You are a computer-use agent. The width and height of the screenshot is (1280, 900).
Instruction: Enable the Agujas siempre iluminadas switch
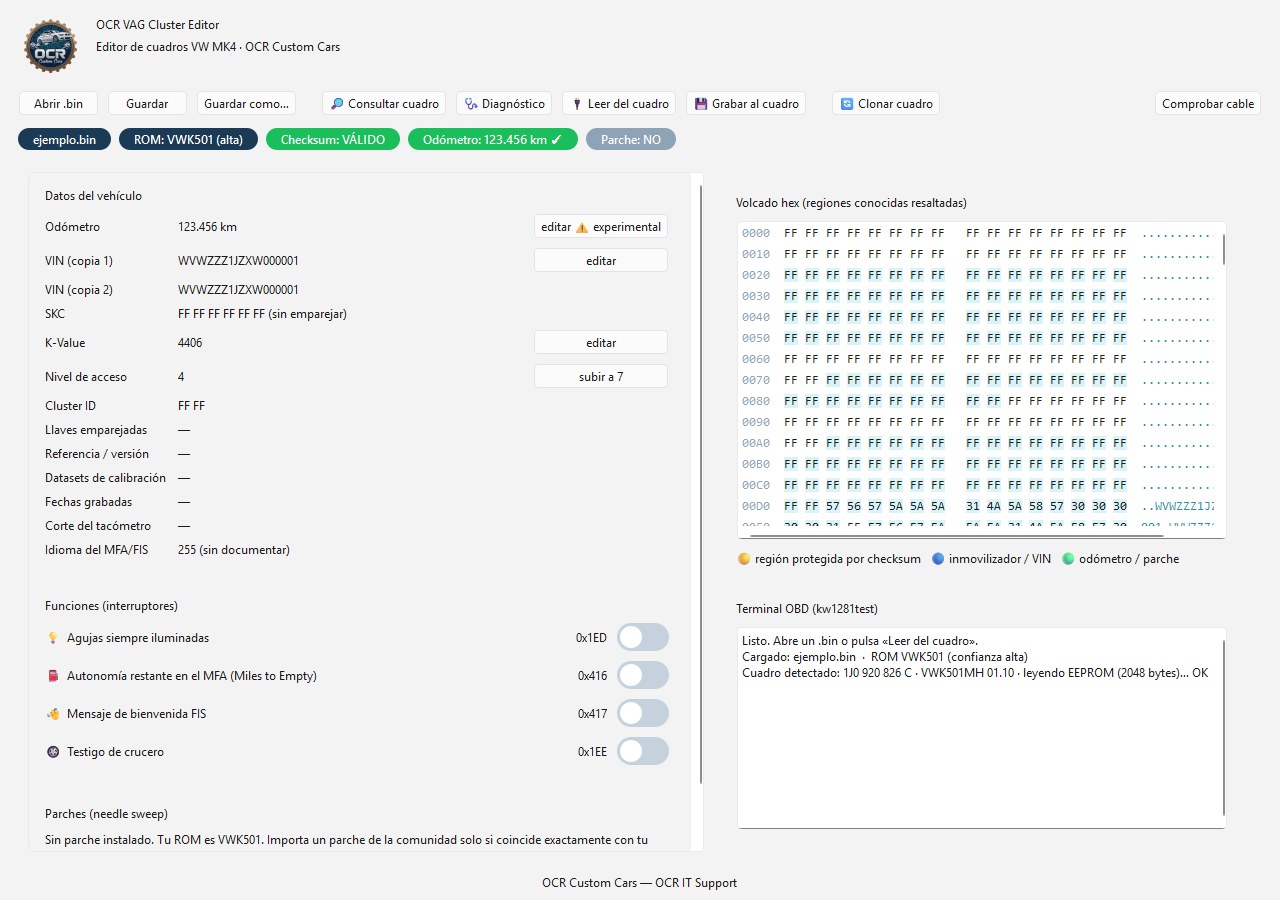[x=642, y=637]
